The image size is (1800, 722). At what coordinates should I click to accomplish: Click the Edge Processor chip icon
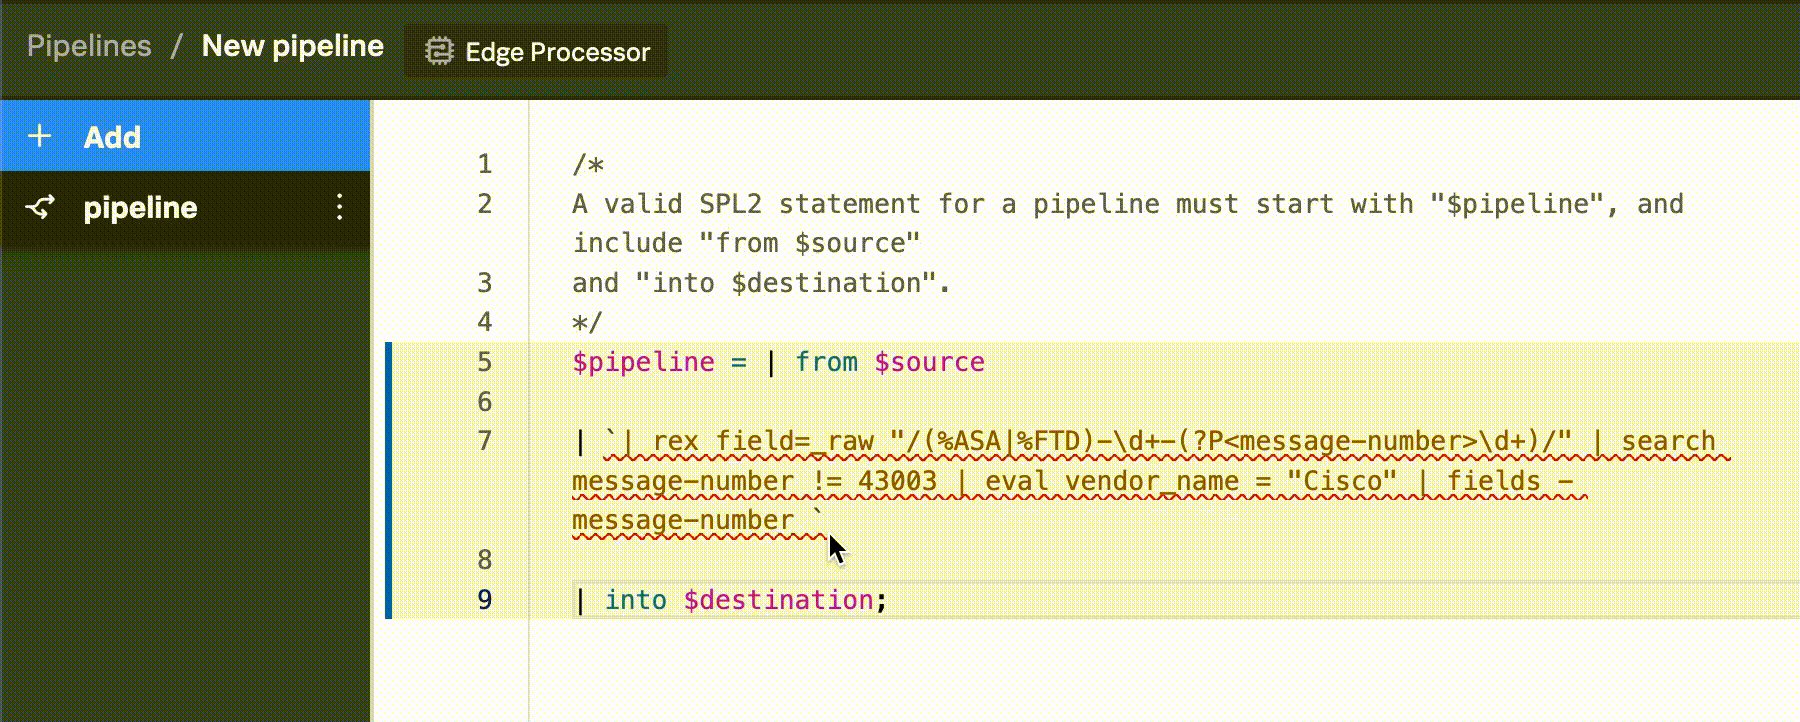439,51
